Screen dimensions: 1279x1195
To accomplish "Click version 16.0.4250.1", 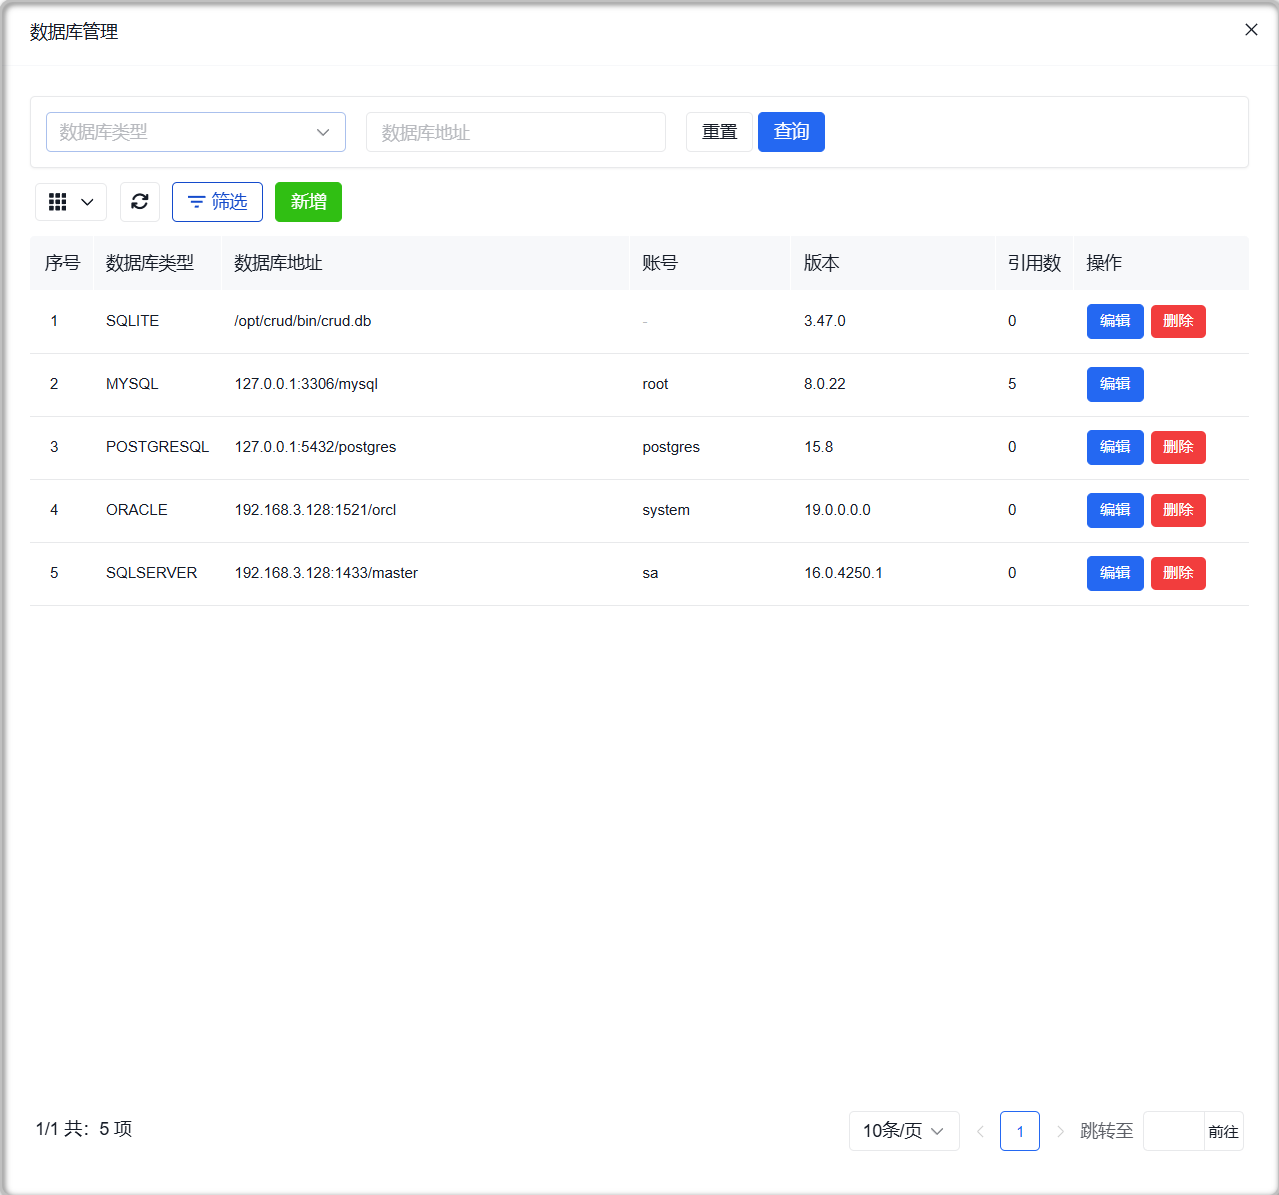I will [x=844, y=573].
